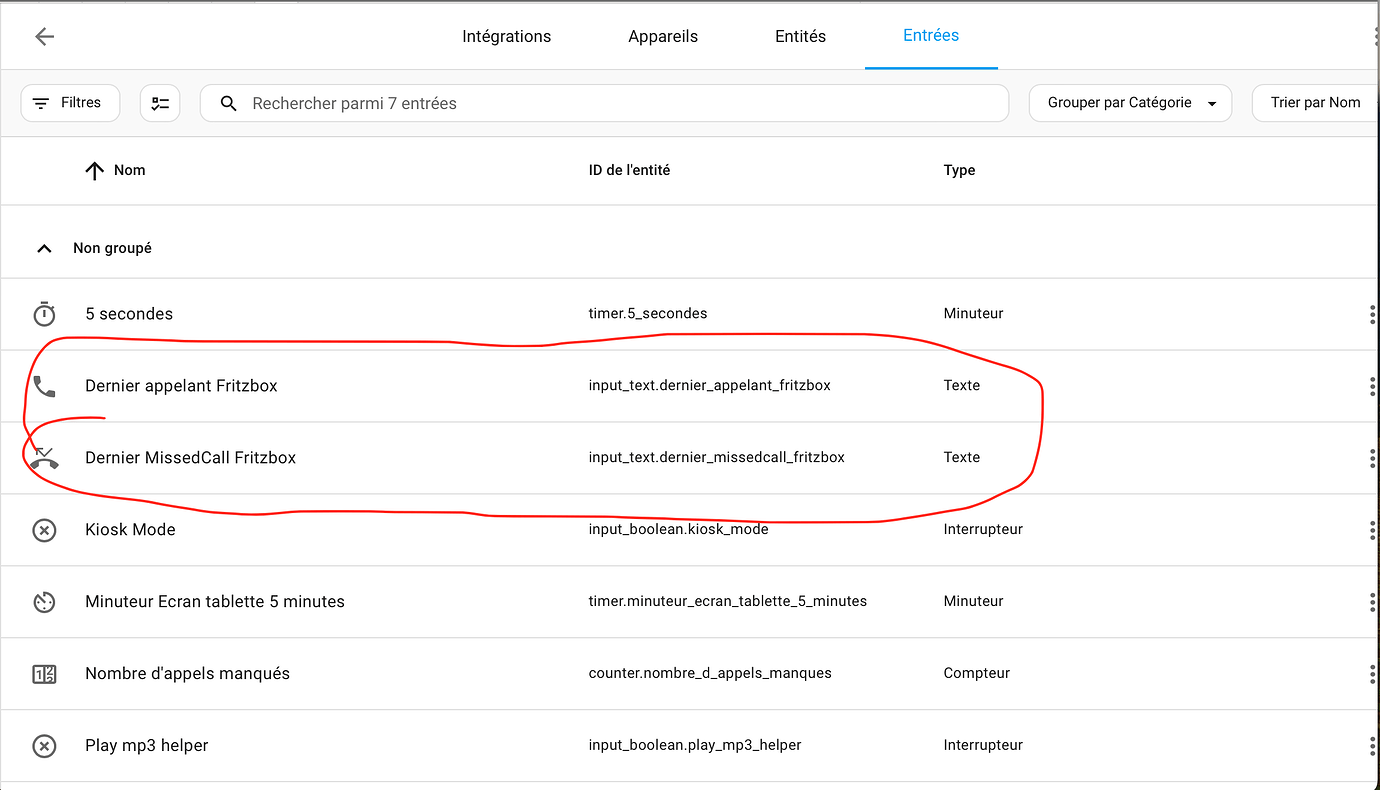Click the stopwatch icon beside 5 secondes

(44, 313)
